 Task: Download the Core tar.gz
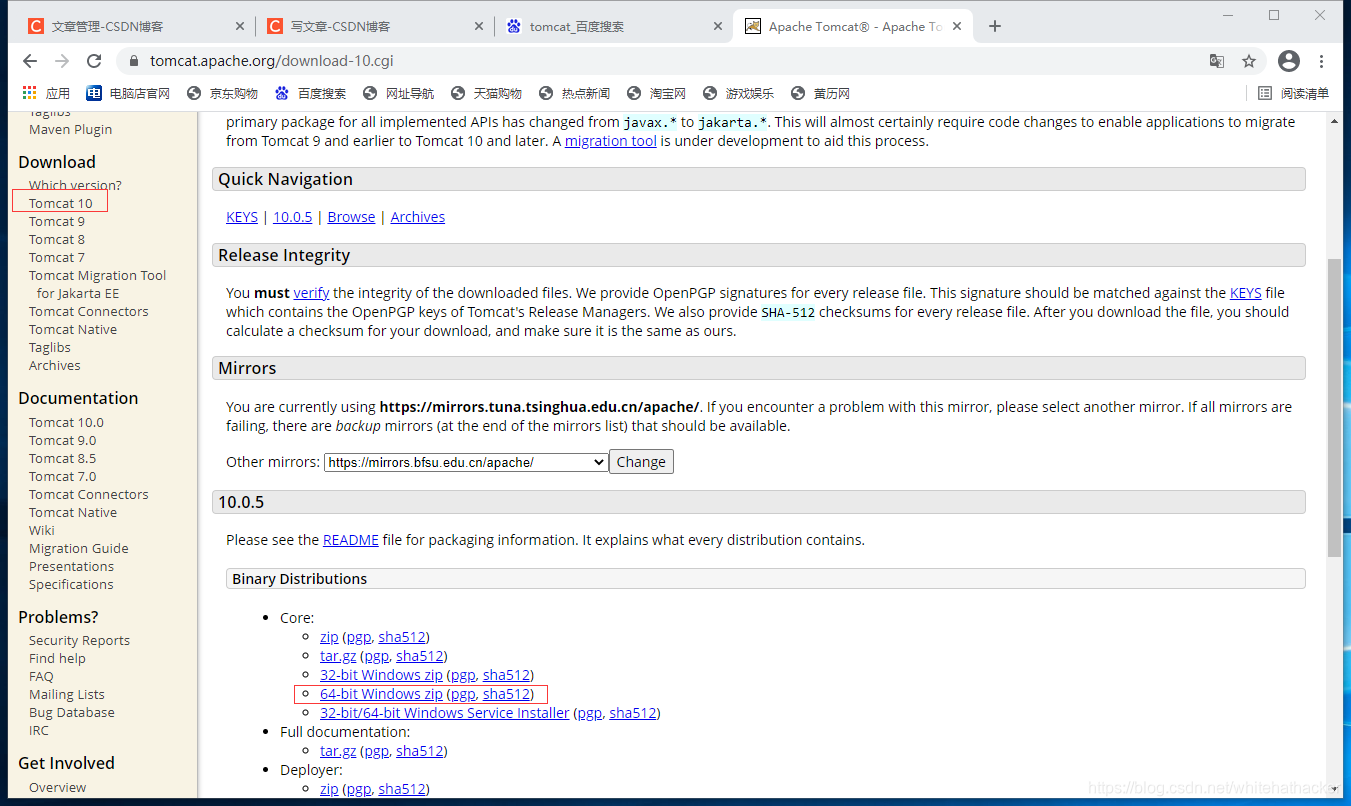pos(338,656)
